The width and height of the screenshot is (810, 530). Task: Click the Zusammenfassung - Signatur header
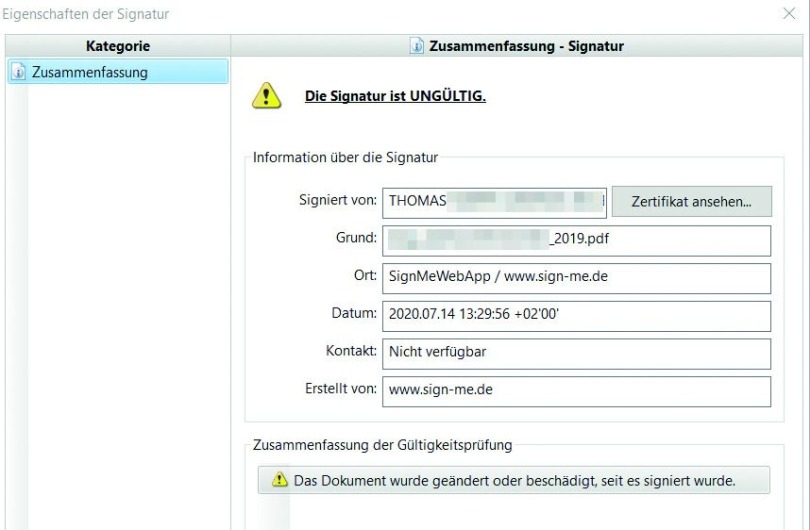[x=517, y=46]
